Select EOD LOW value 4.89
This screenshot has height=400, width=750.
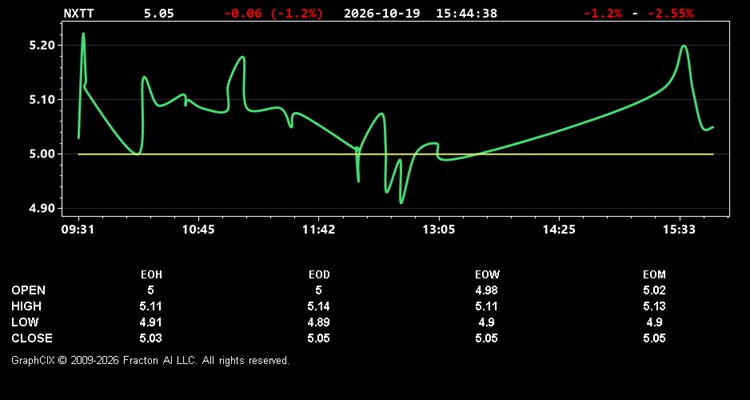[x=319, y=322]
